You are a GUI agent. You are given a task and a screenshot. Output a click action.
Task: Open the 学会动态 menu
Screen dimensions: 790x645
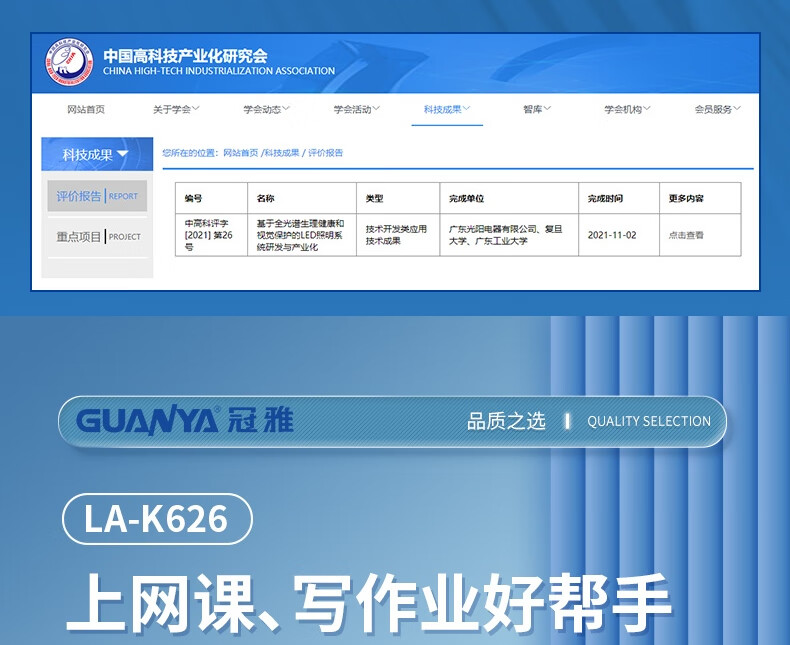pos(267,109)
